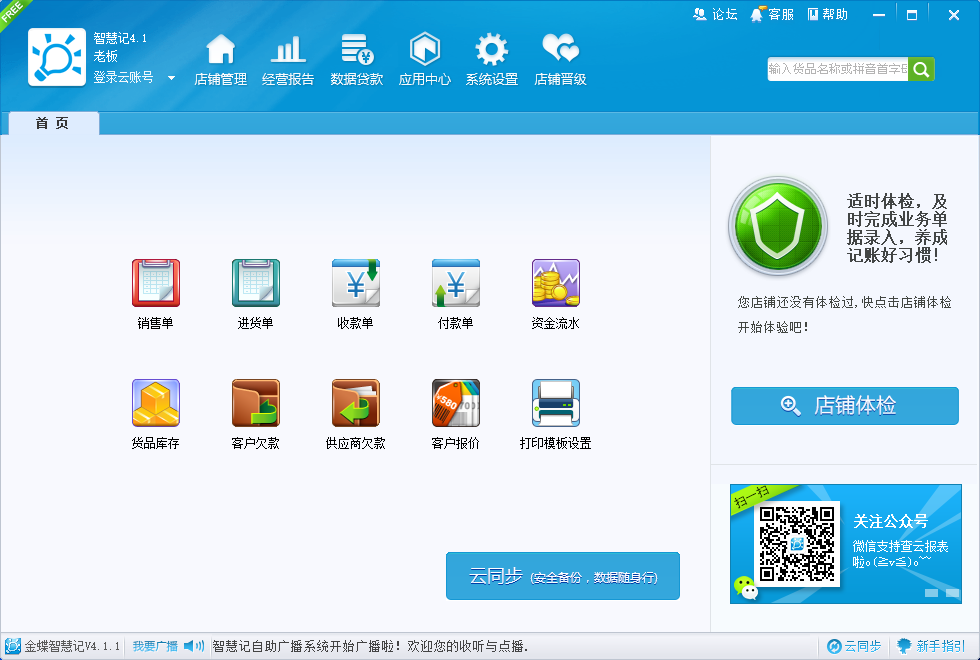Click the 云同步 cloud sync big button

(x=562, y=576)
